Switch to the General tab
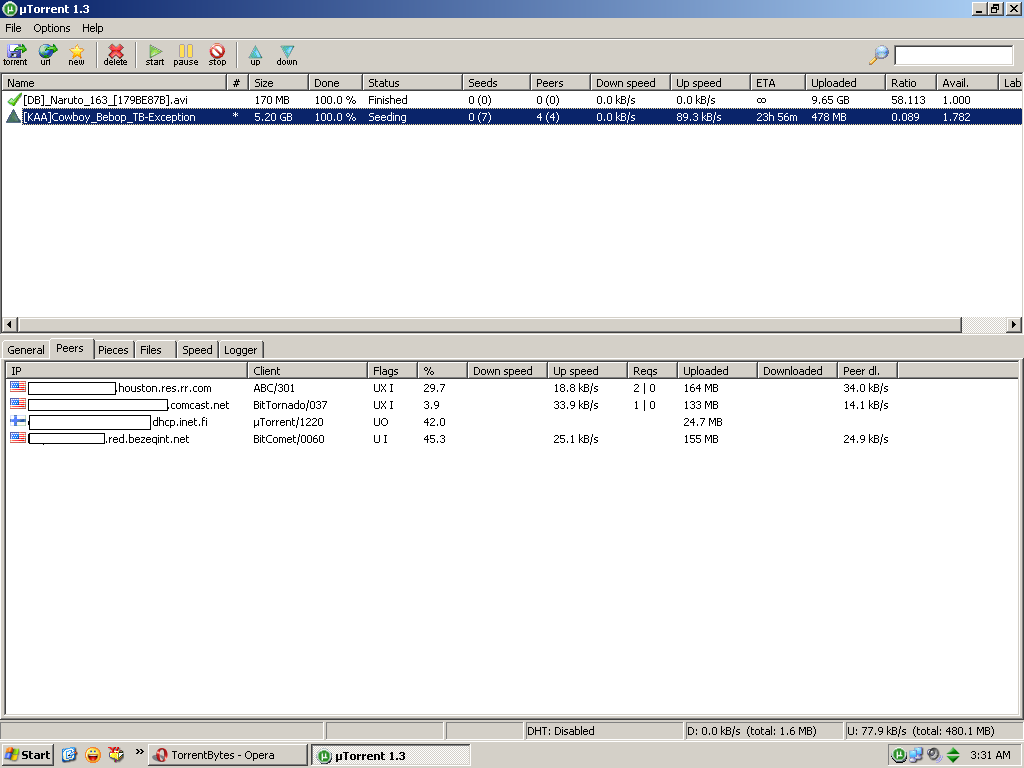1024x768 pixels. pyautogui.click(x=26, y=350)
